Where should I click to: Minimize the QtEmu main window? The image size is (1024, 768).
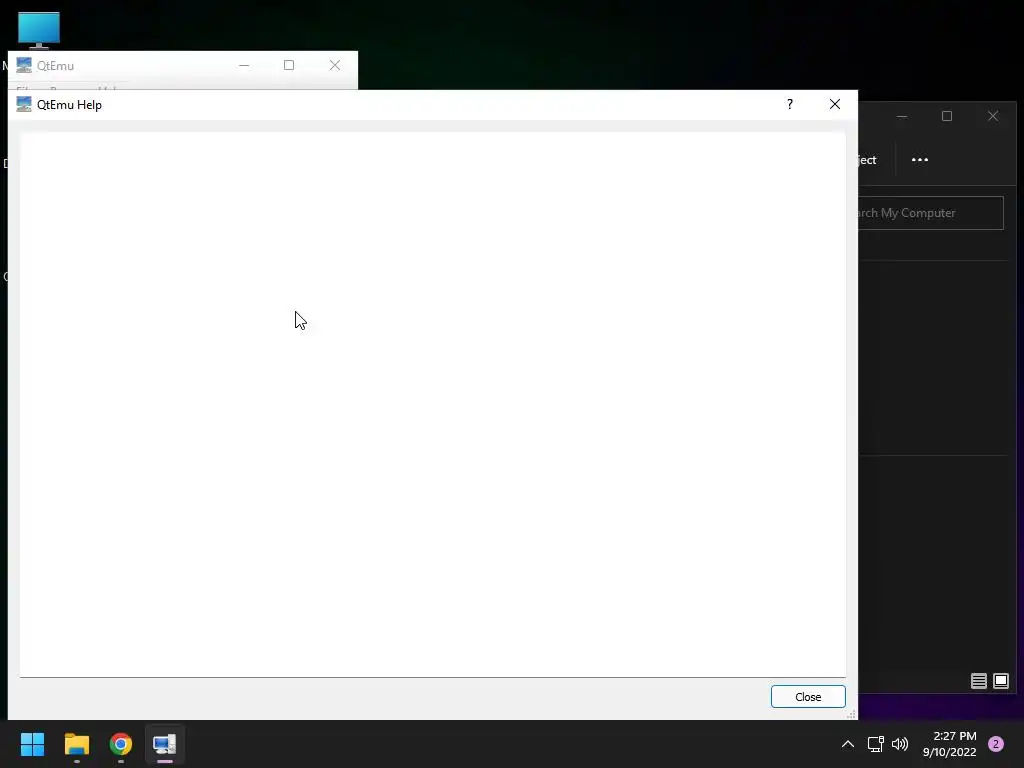point(244,65)
